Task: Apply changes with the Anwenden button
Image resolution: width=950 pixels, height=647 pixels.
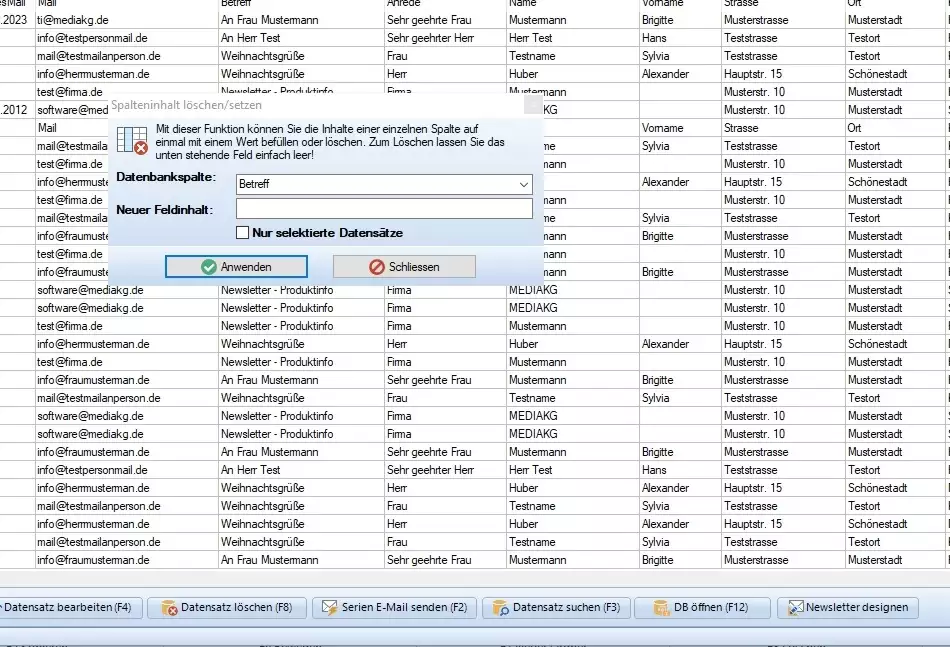Action: (236, 267)
